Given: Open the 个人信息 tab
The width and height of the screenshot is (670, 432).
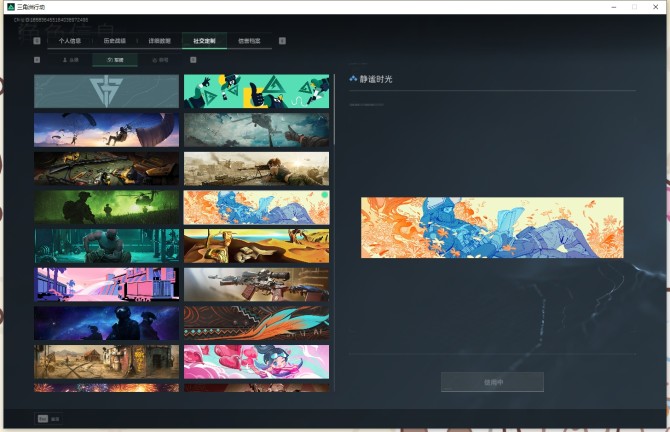Looking at the screenshot, I should (70, 41).
